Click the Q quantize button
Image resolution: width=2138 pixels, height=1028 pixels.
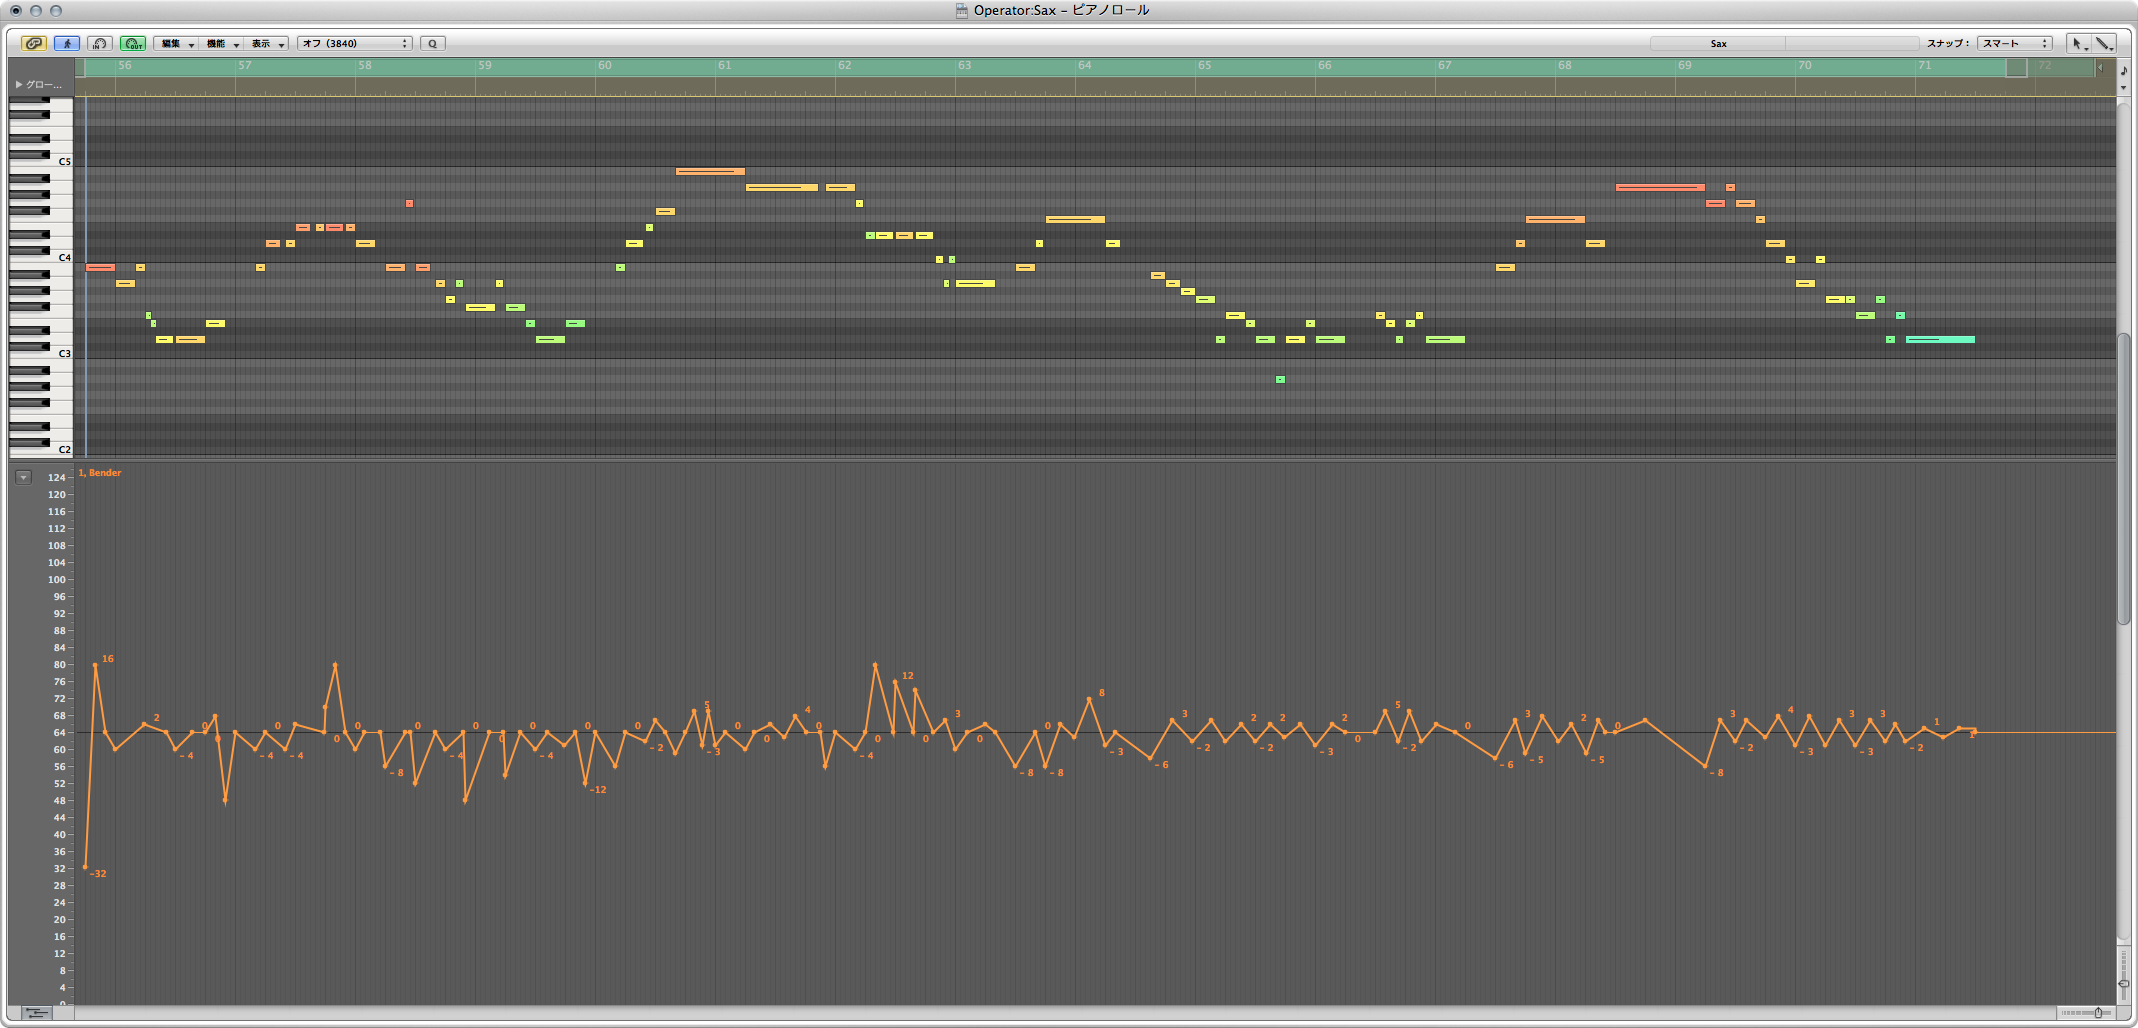point(432,43)
